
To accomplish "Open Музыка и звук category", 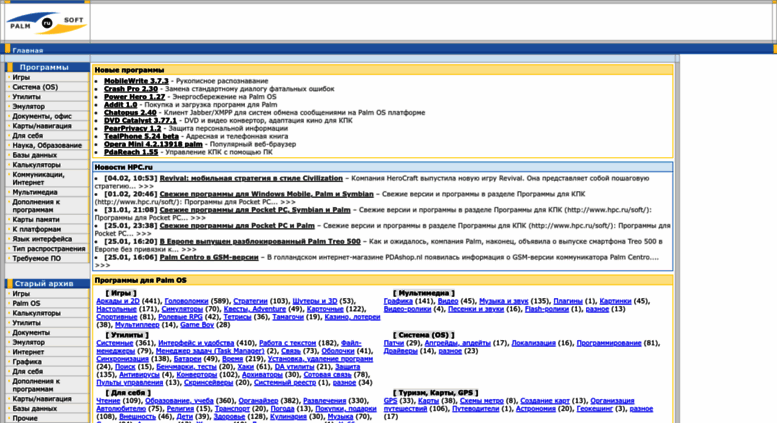I will tap(503, 301).
